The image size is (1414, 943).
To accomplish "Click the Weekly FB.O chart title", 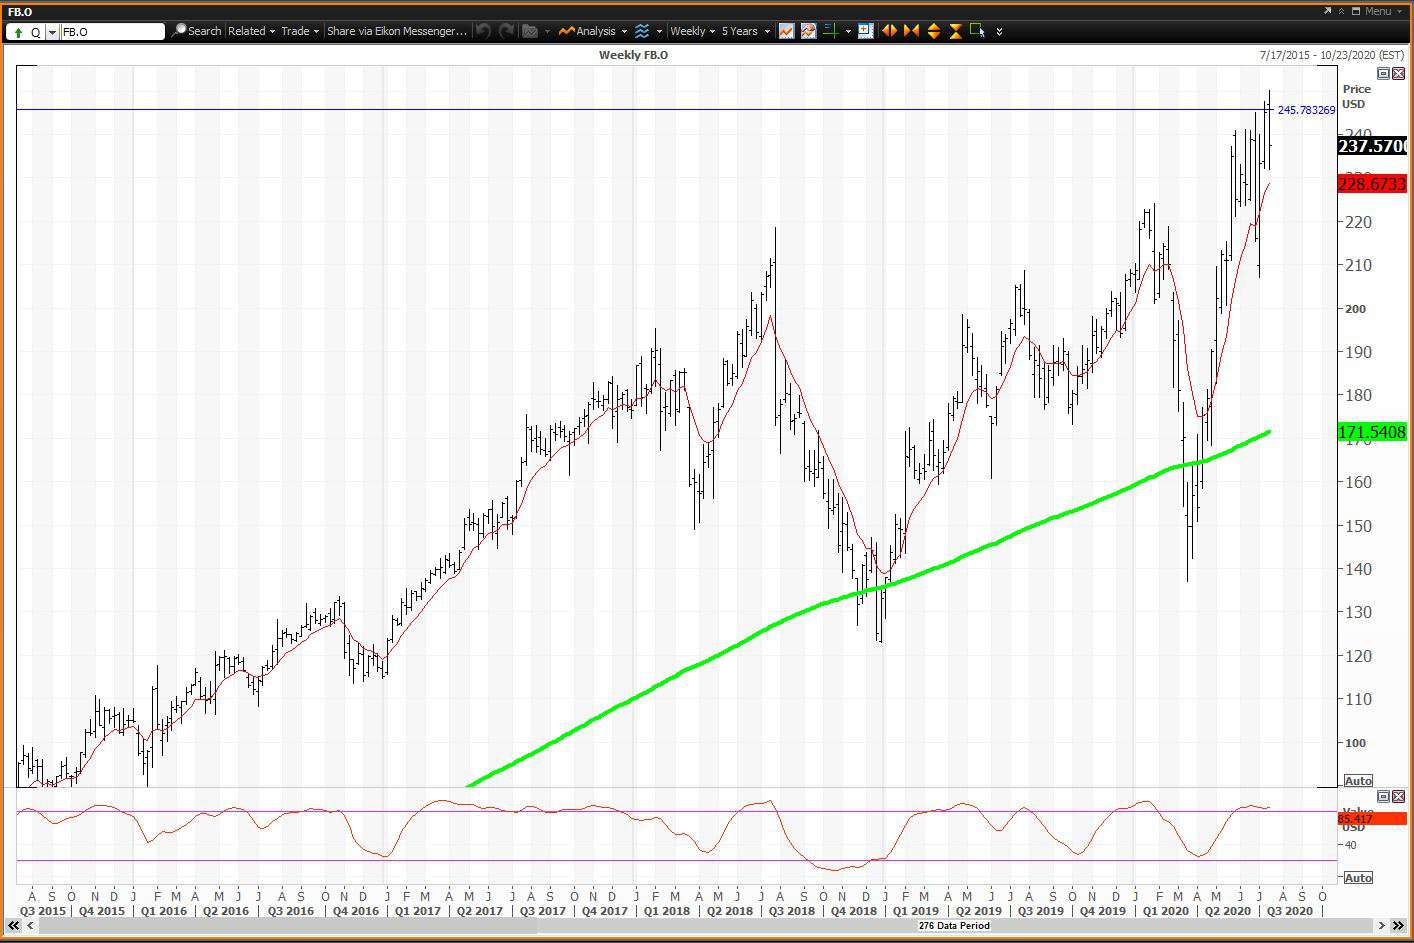I will point(633,55).
